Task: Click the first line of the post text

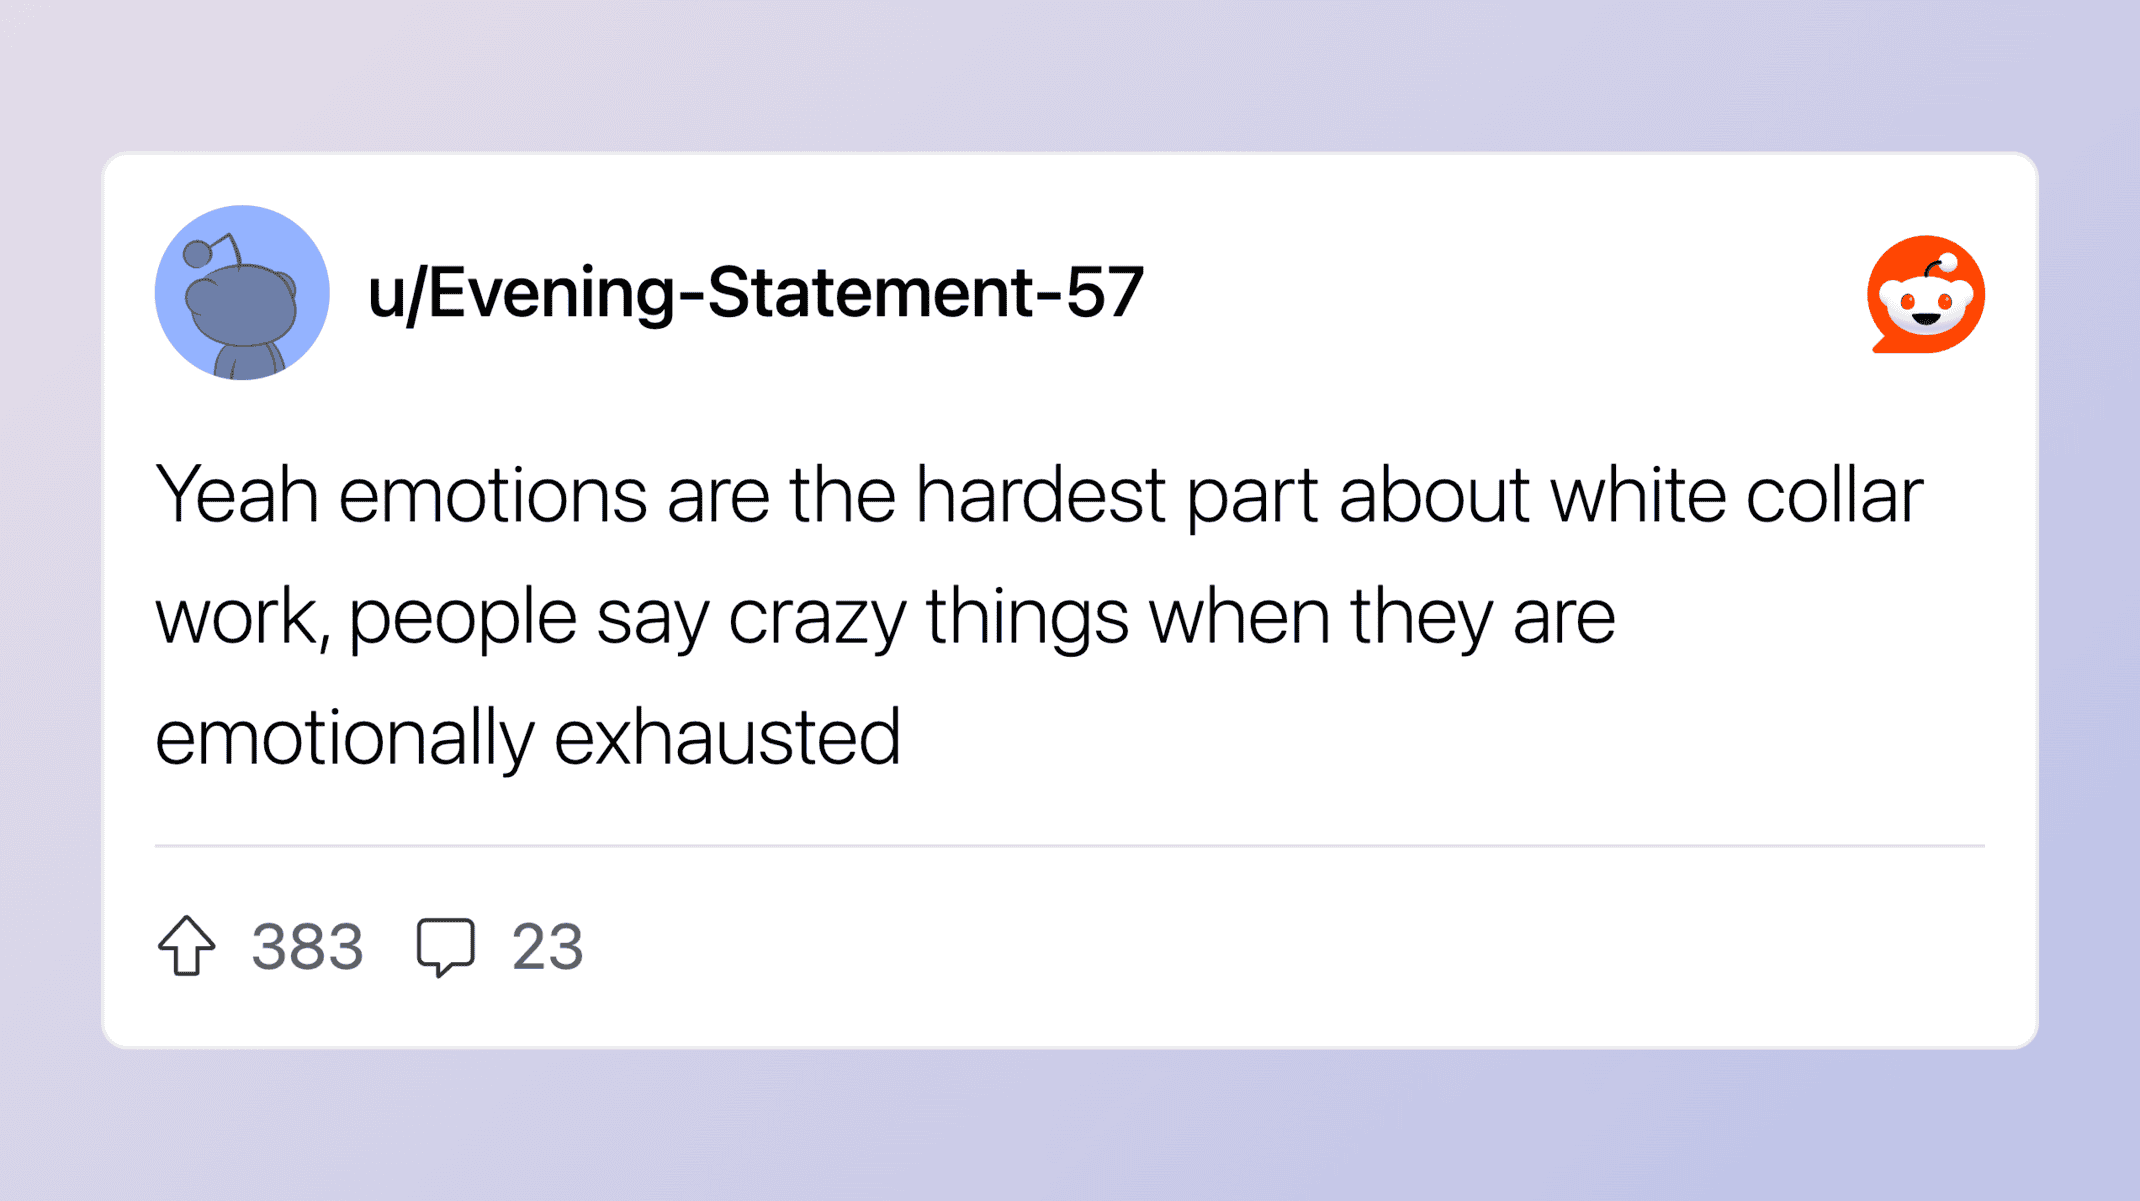Action: click(x=1038, y=495)
